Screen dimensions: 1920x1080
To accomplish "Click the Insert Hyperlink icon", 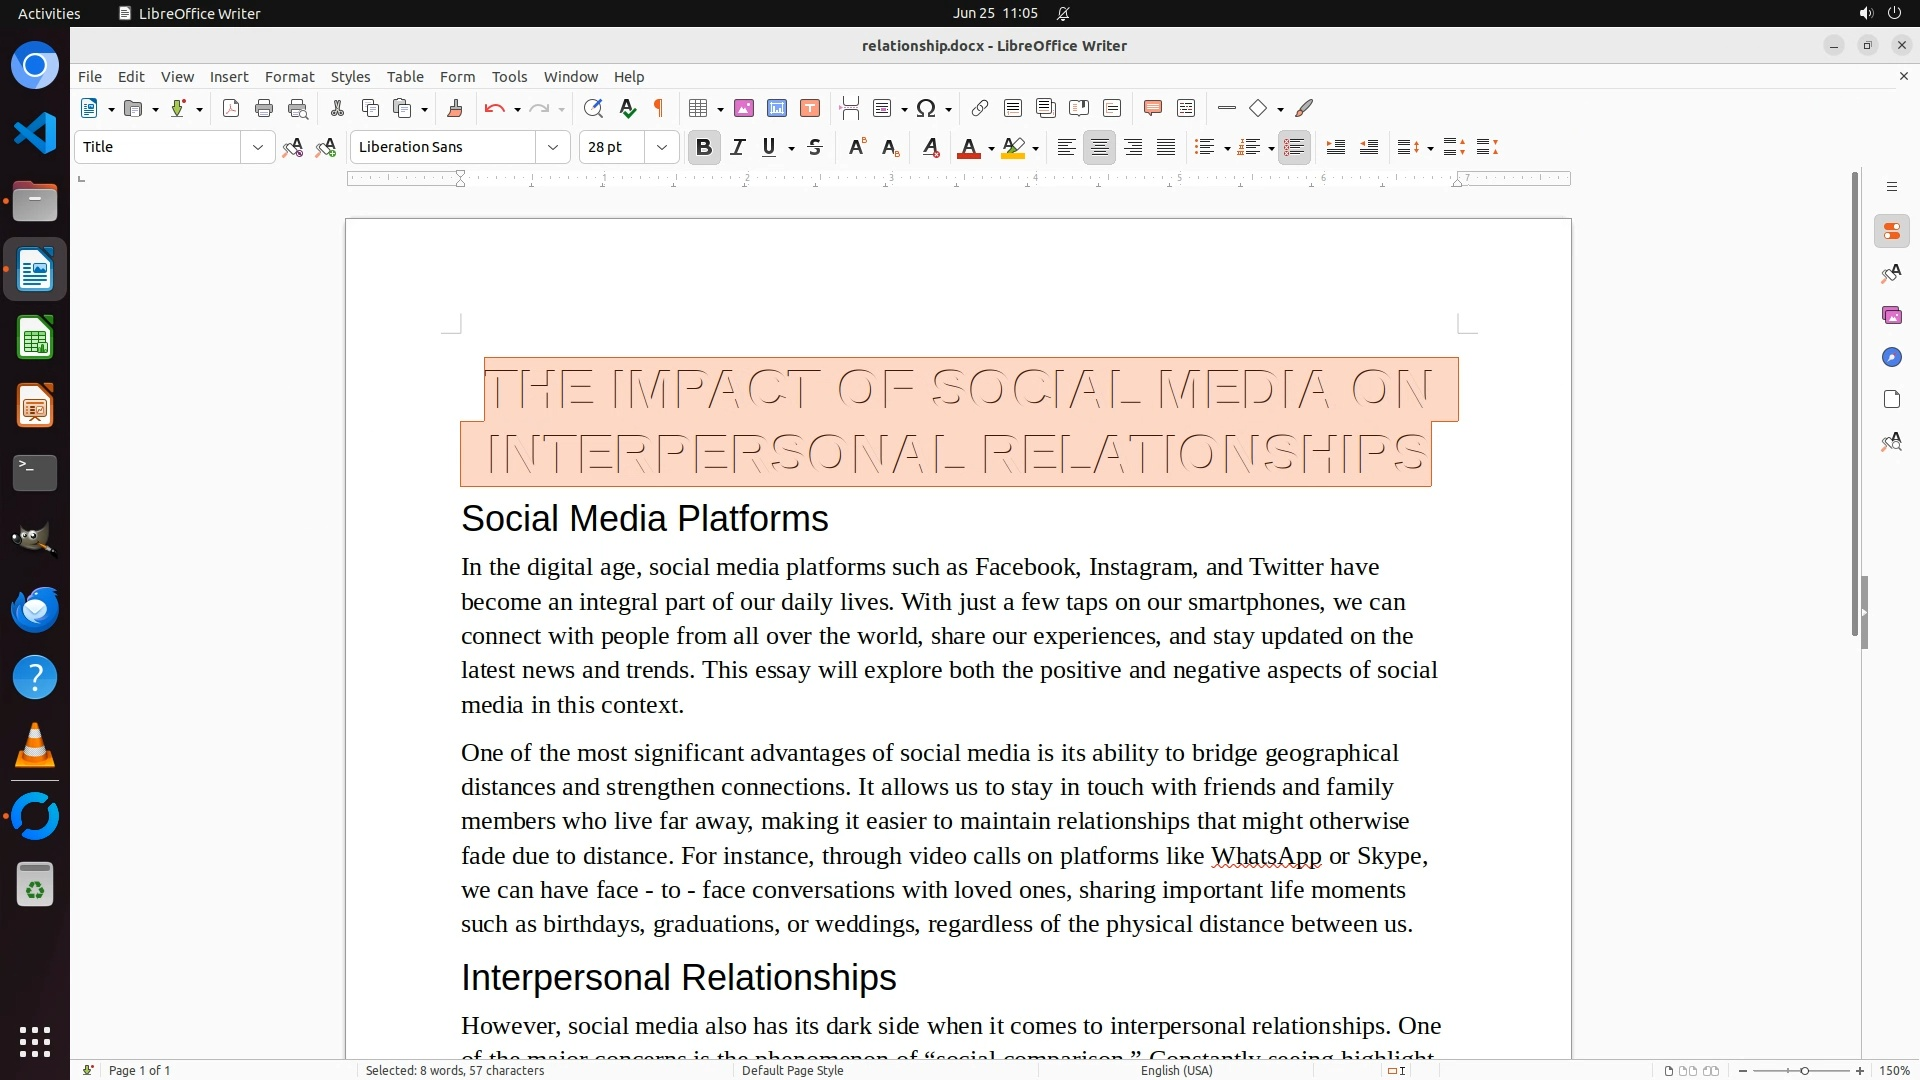I will click(x=980, y=109).
